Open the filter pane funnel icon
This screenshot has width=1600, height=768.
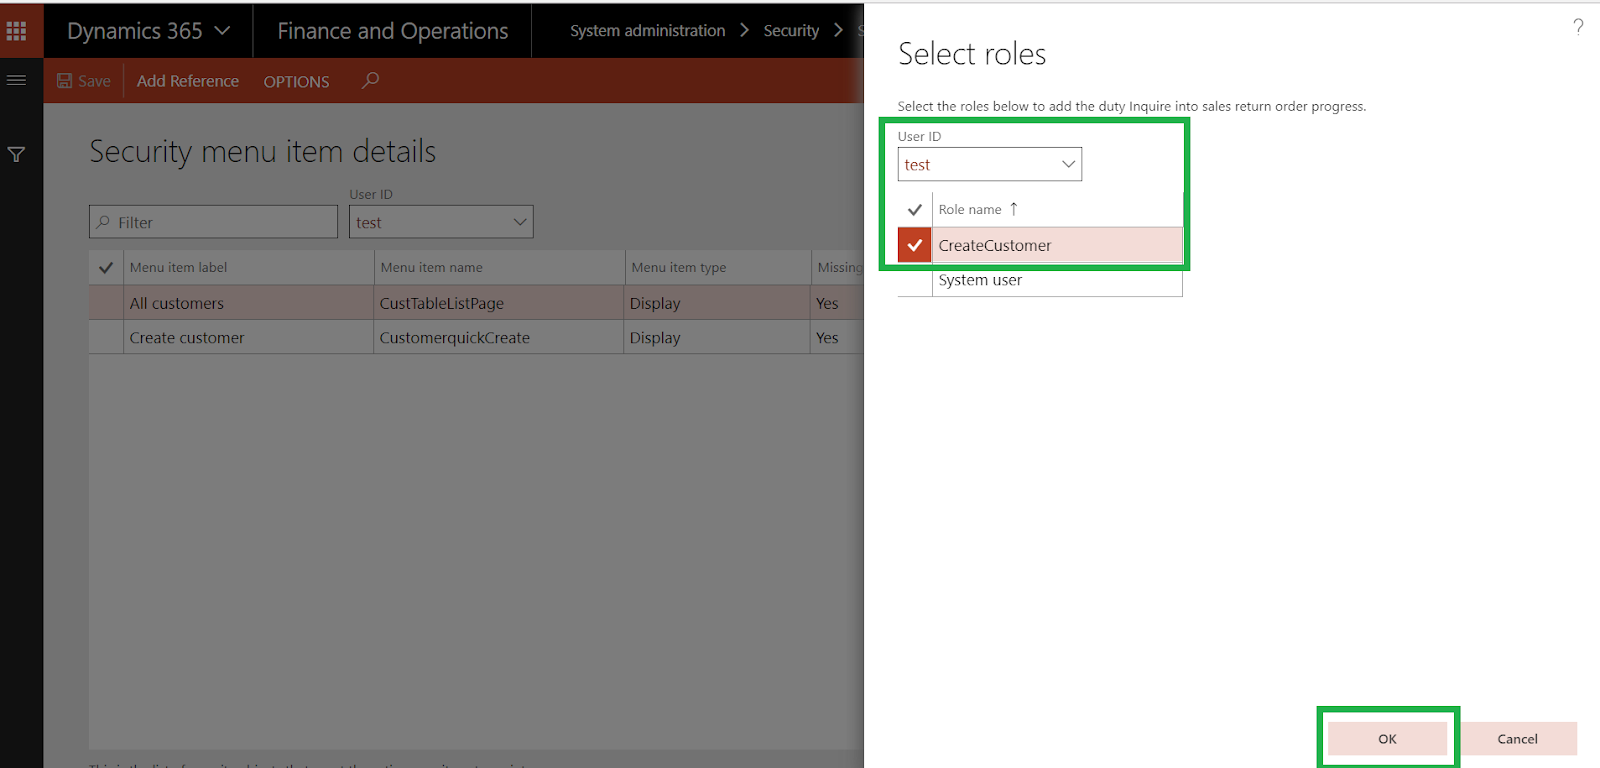pos(17,155)
